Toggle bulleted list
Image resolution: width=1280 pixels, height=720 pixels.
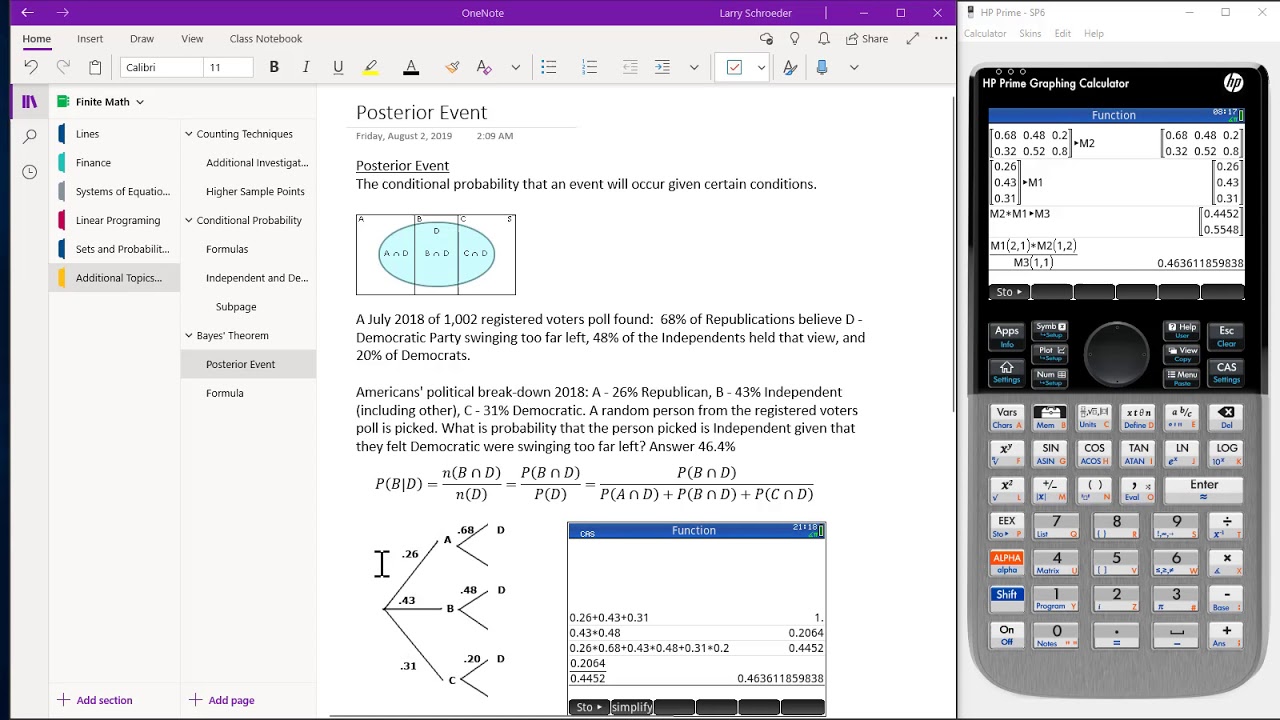click(549, 67)
